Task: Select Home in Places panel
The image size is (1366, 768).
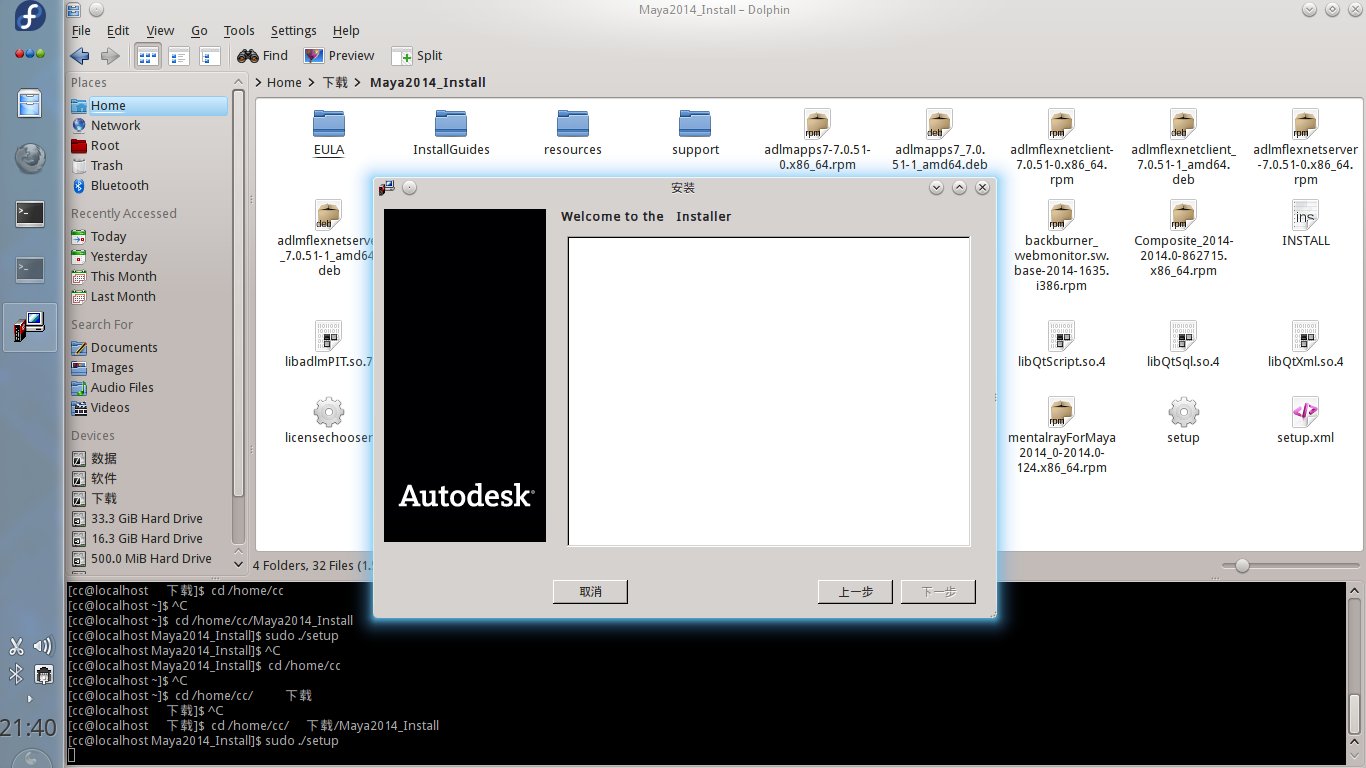Action: click(x=148, y=106)
